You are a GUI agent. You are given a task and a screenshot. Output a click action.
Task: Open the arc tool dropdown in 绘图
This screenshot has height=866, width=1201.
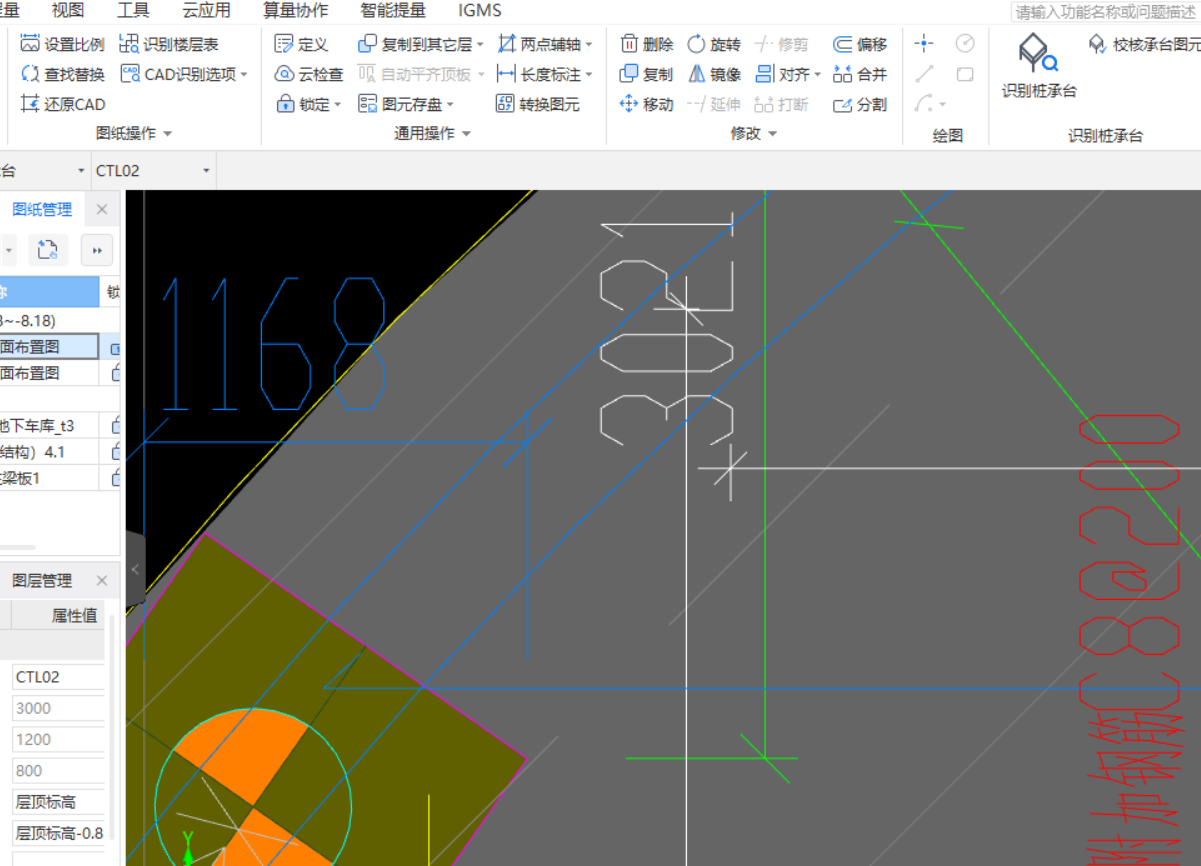click(942, 105)
